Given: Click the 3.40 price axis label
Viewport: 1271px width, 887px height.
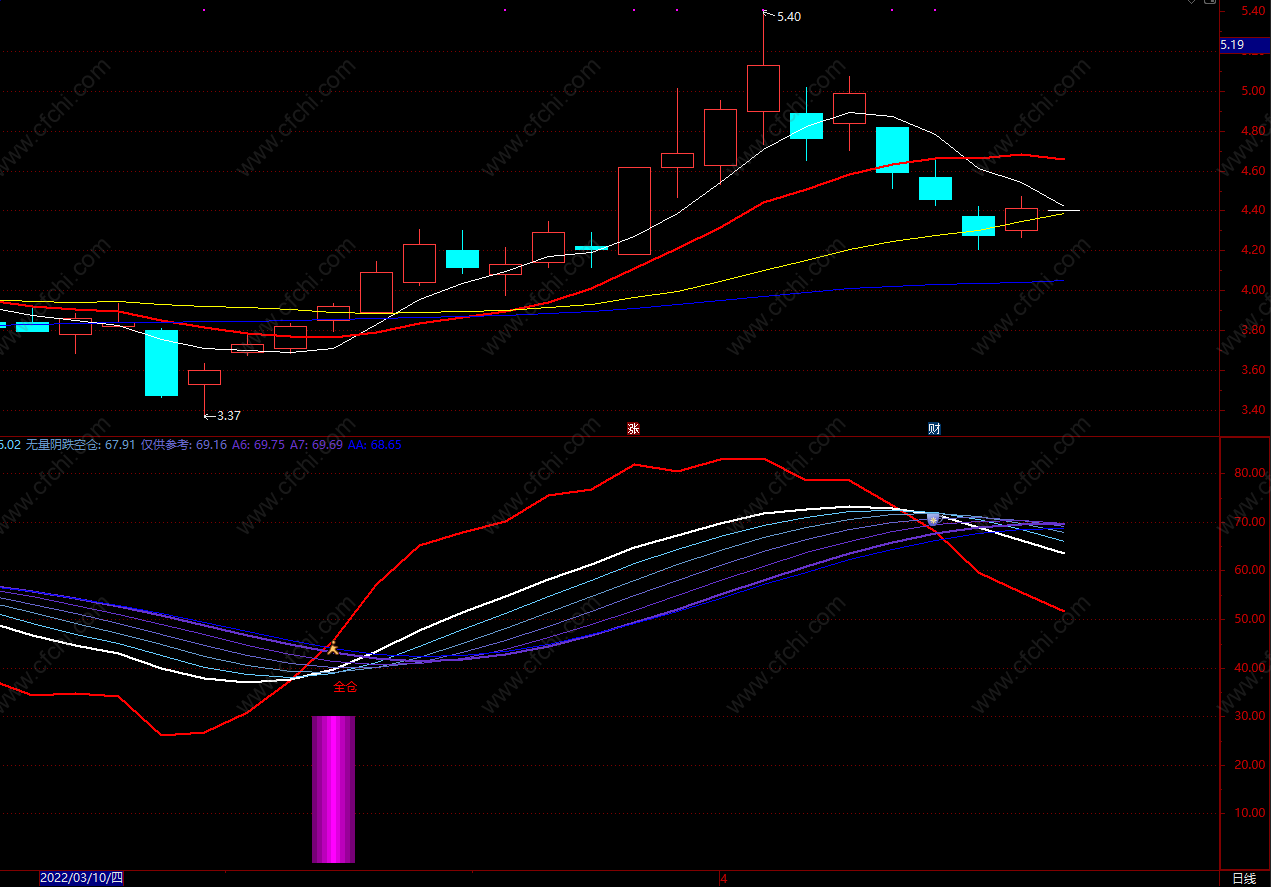Looking at the screenshot, I should click(x=1253, y=410).
